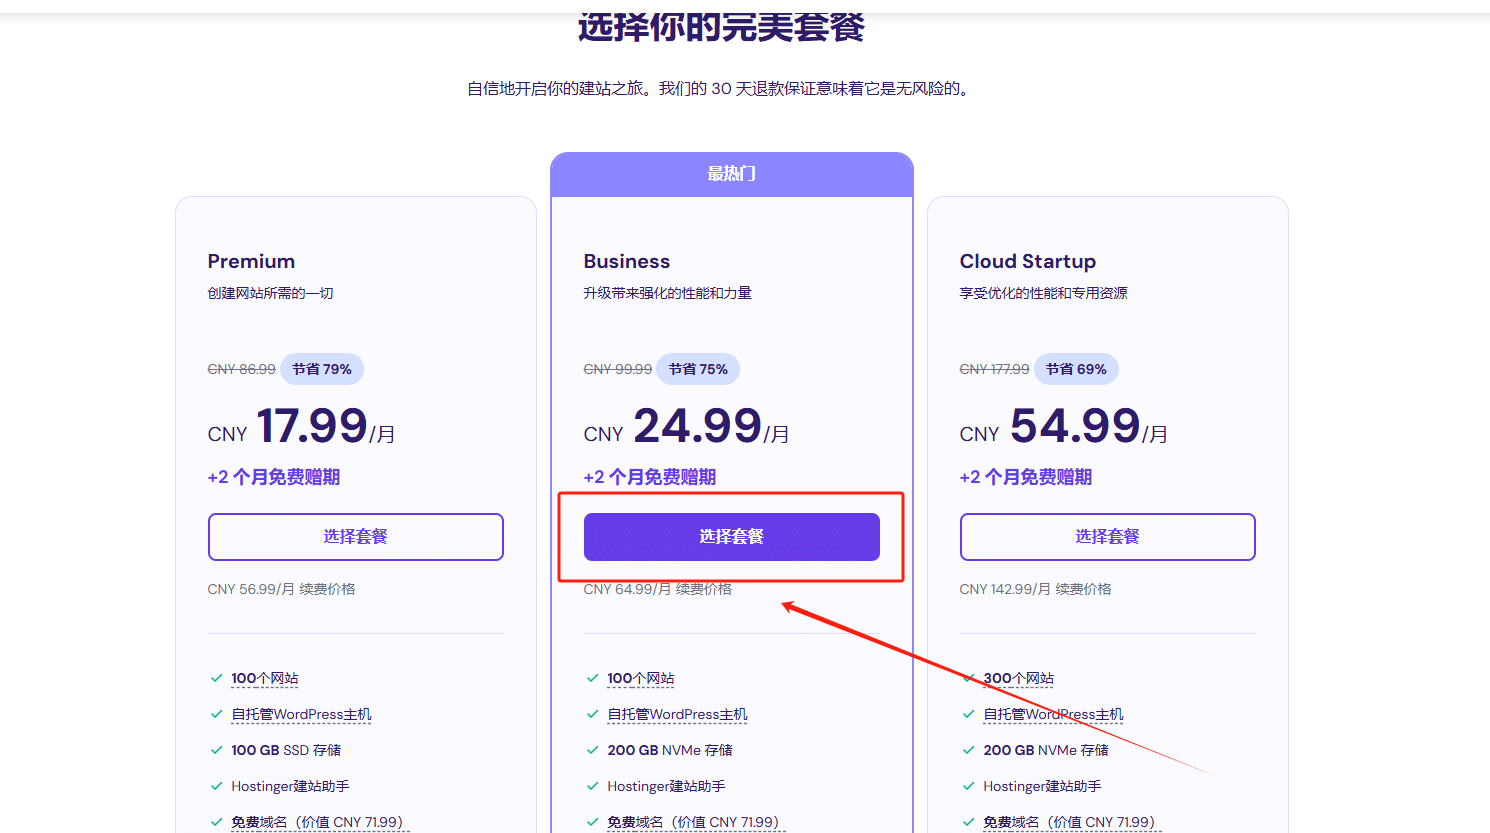The width and height of the screenshot is (1490, 833).
Task: Click the CNY 54.99/月 price
Action: click(1064, 427)
